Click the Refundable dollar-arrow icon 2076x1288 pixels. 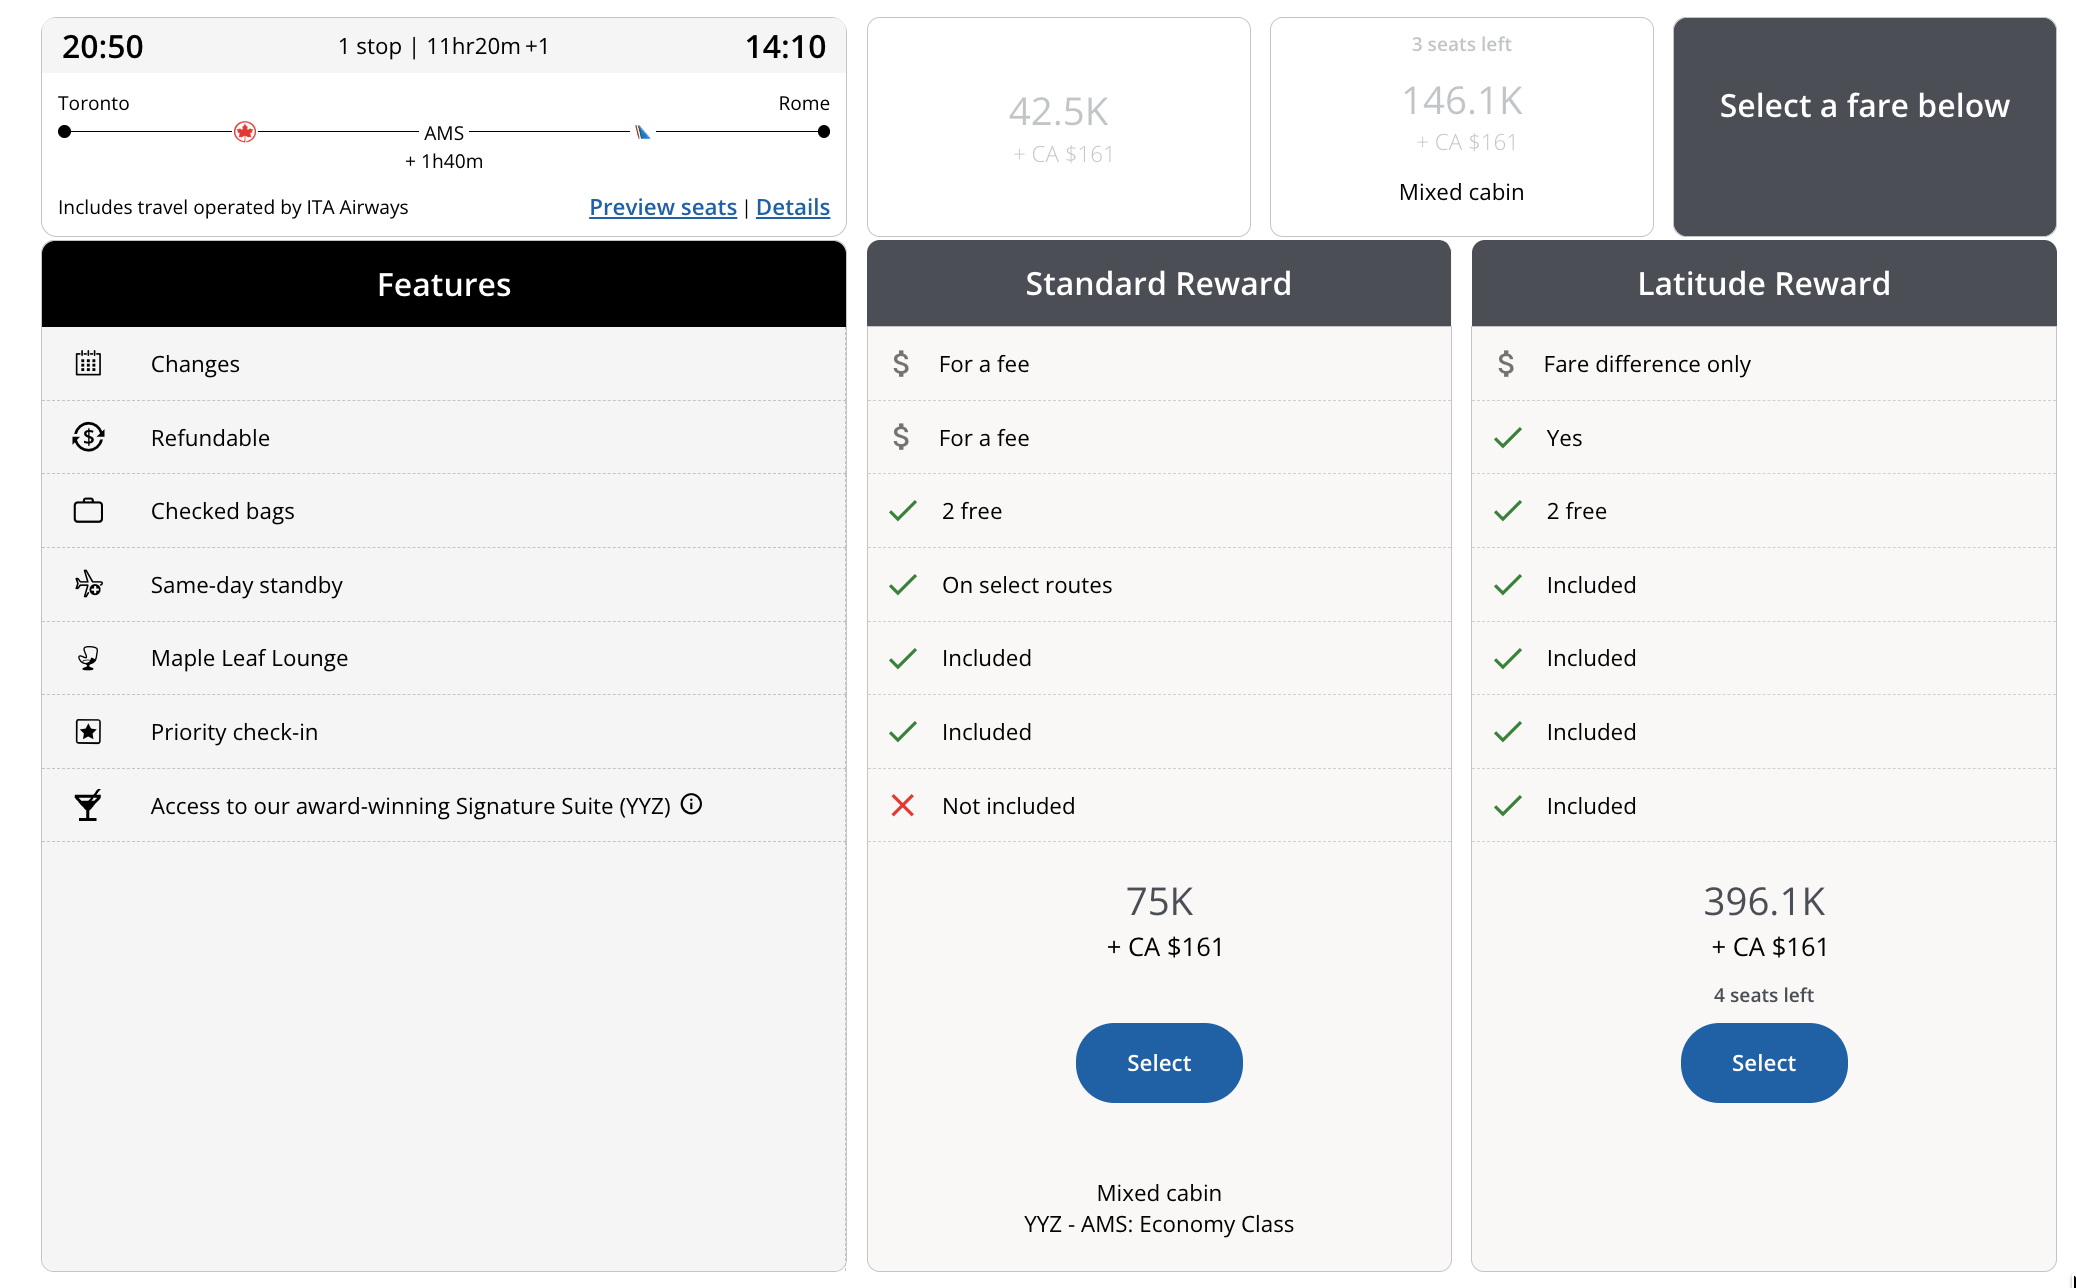pyautogui.click(x=88, y=437)
